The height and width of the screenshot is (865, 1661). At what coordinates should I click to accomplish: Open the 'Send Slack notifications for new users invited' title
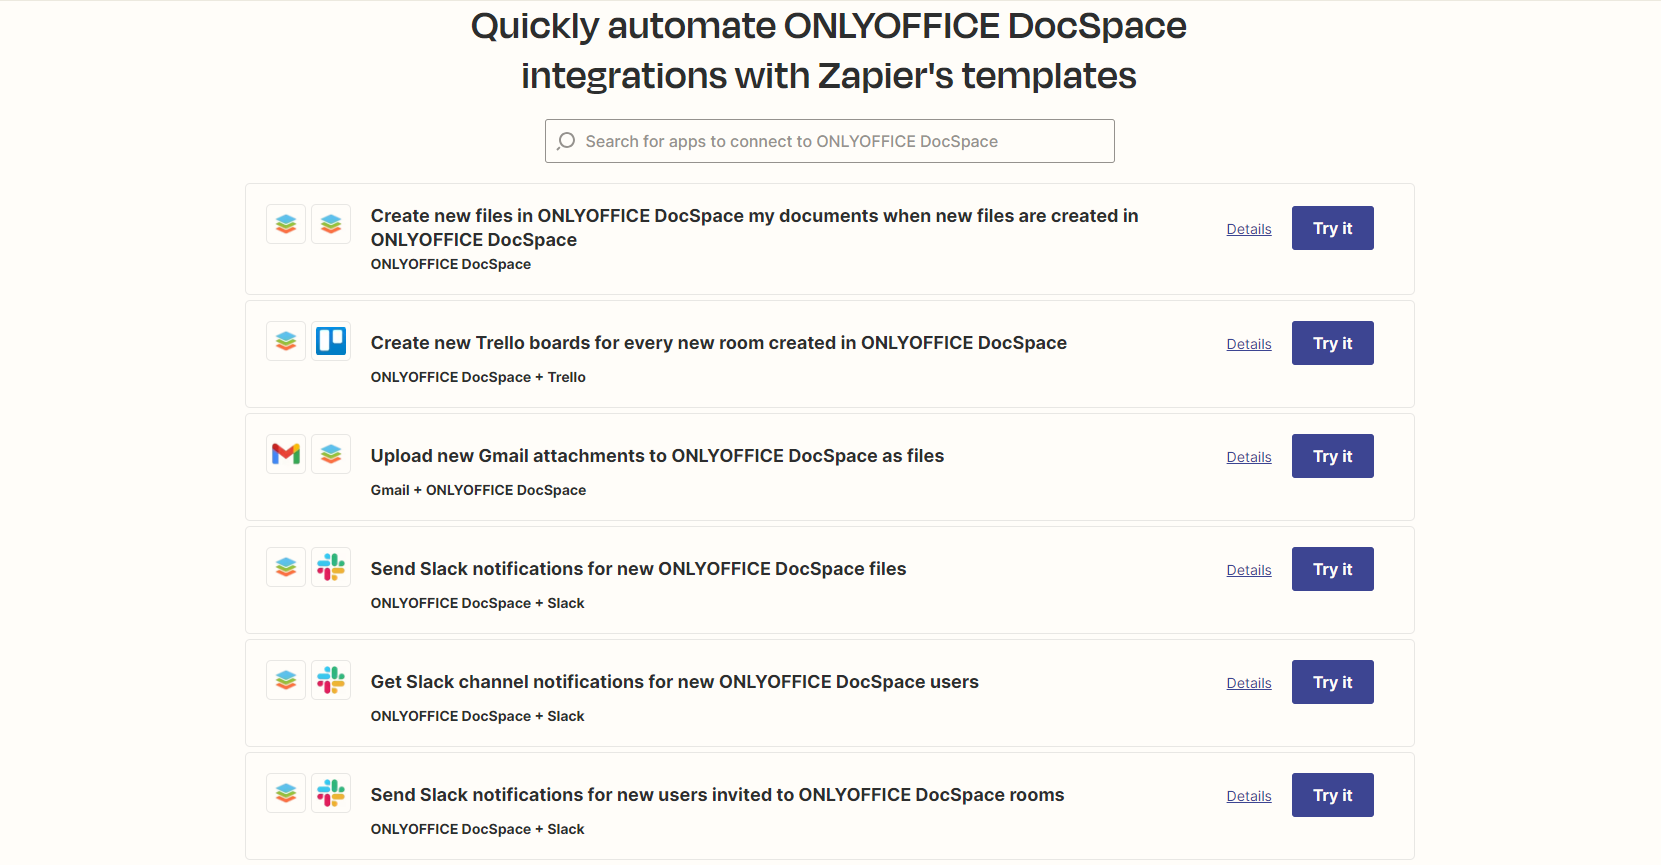coord(717,795)
